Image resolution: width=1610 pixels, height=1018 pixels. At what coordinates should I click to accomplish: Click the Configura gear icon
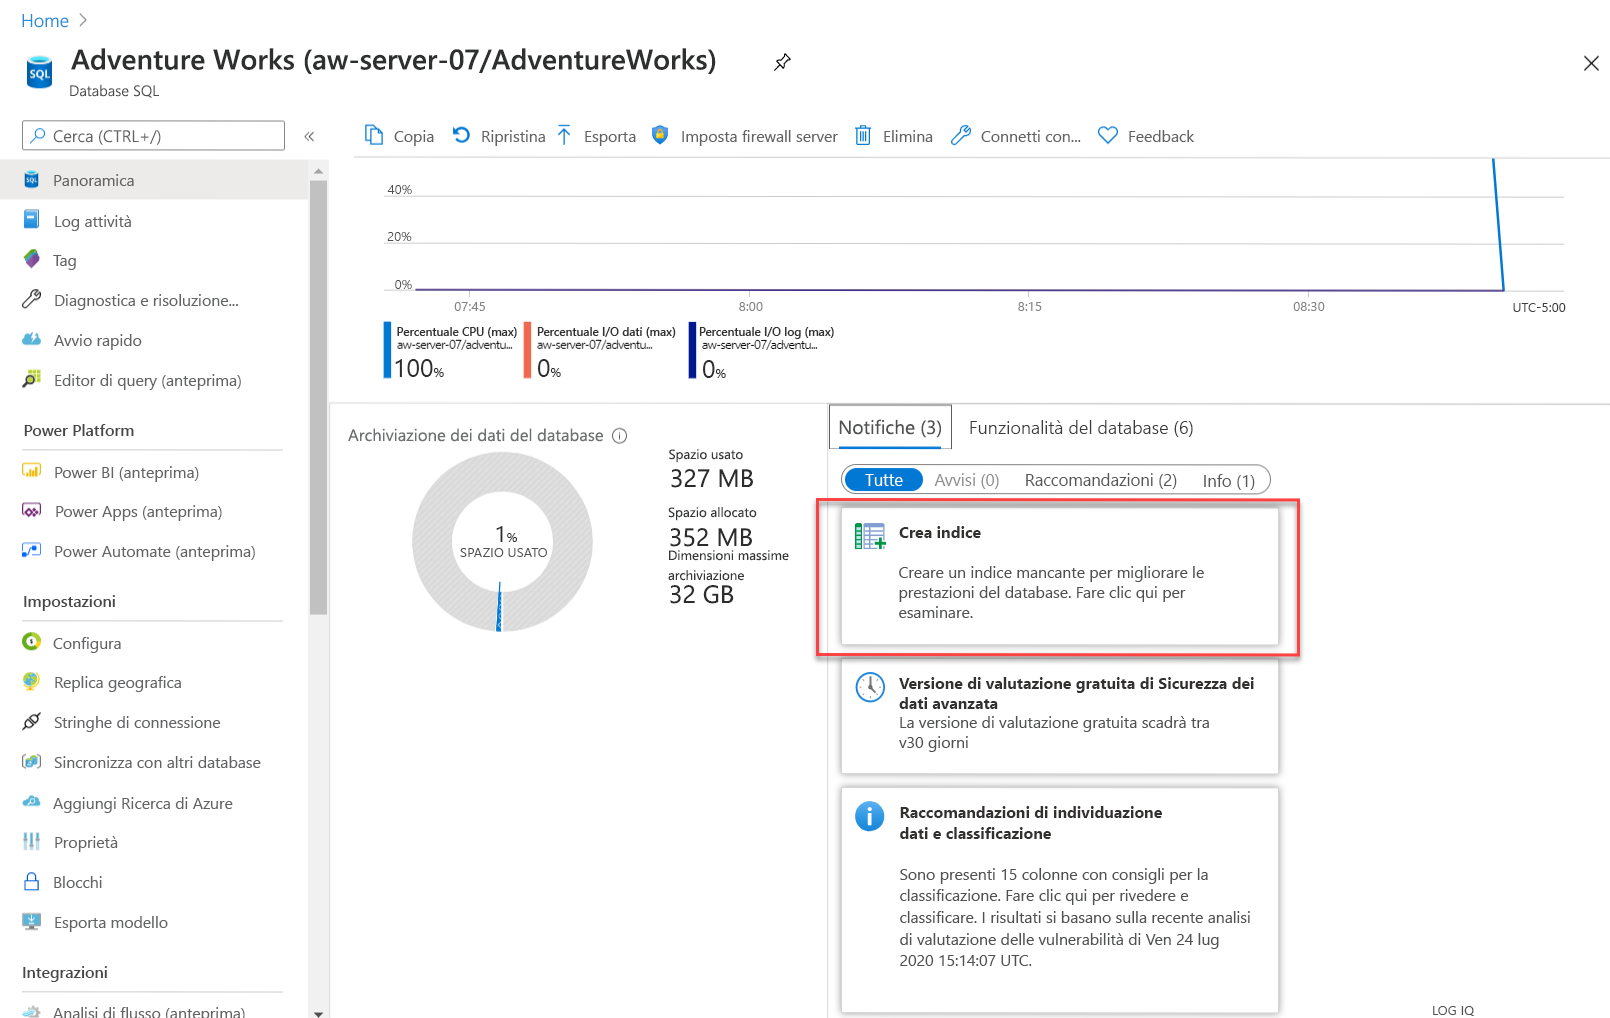pos(32,642)
